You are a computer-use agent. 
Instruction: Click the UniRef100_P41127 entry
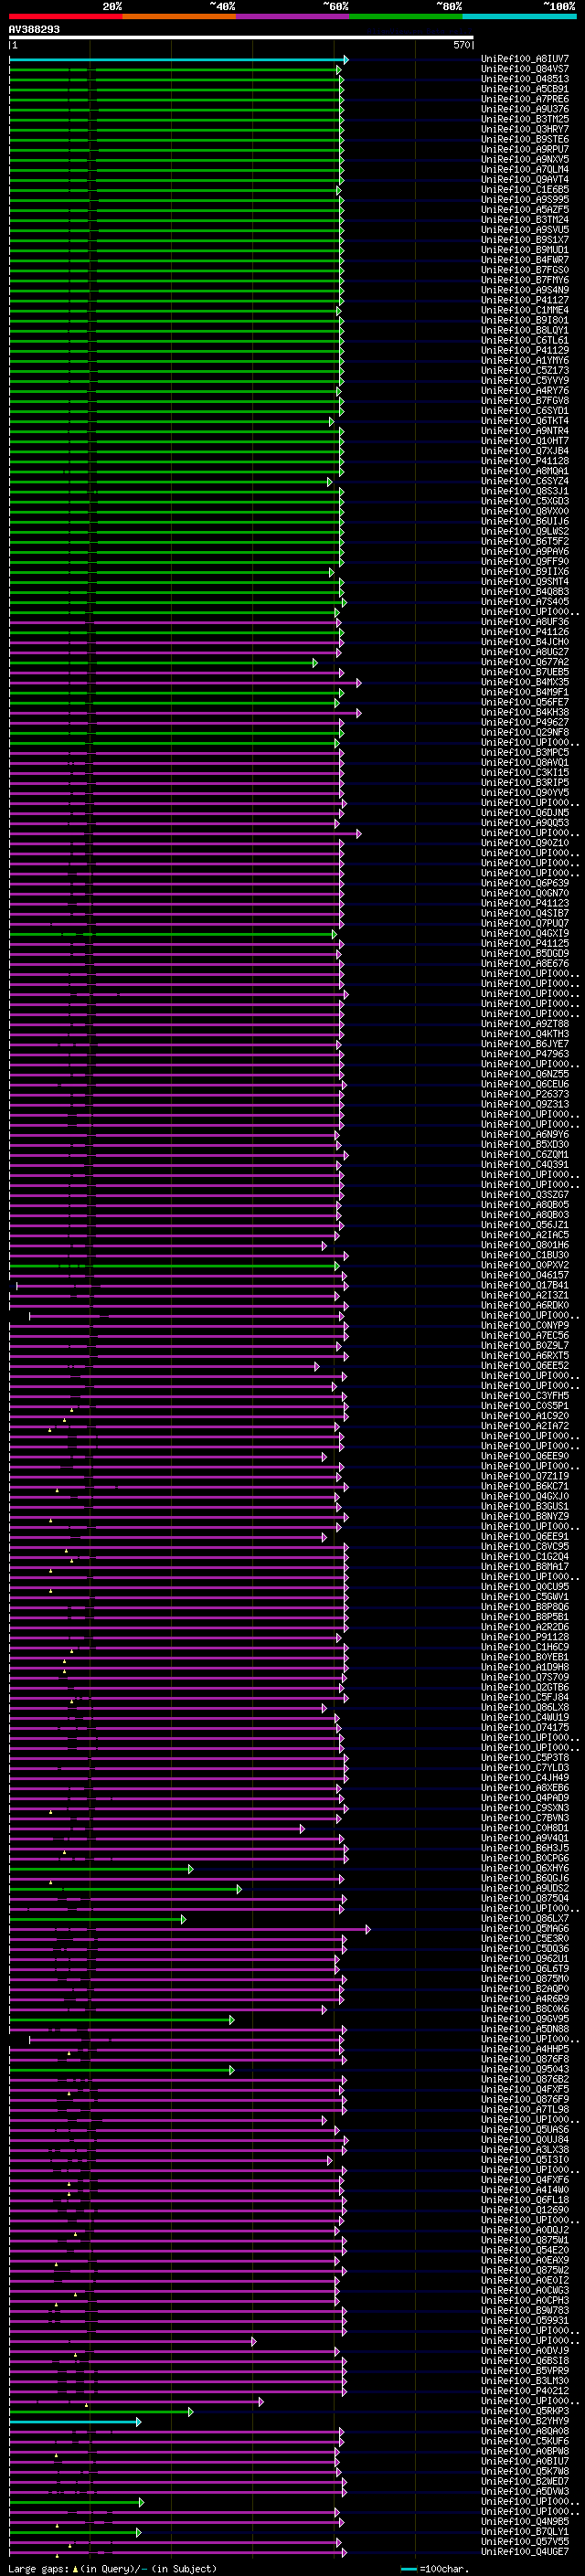point(525,300)
